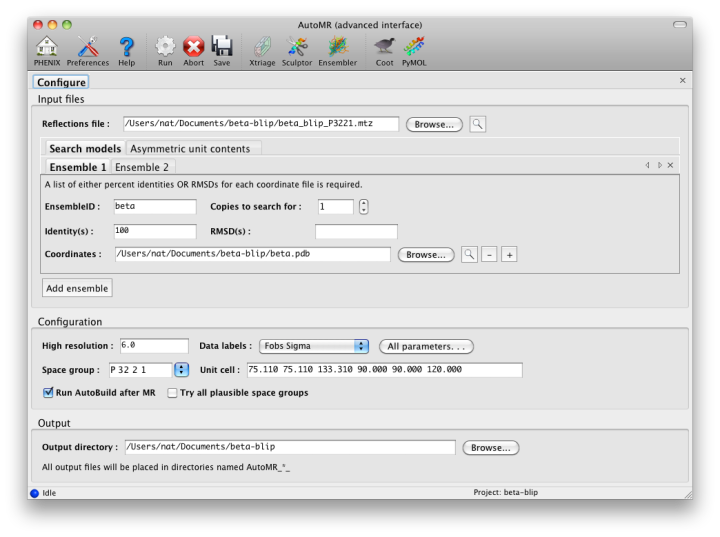Viewport: 720px width, 537px height.
Task: Start the job with the Run icon
Action: pyautogui.click(x=165, y=47)
